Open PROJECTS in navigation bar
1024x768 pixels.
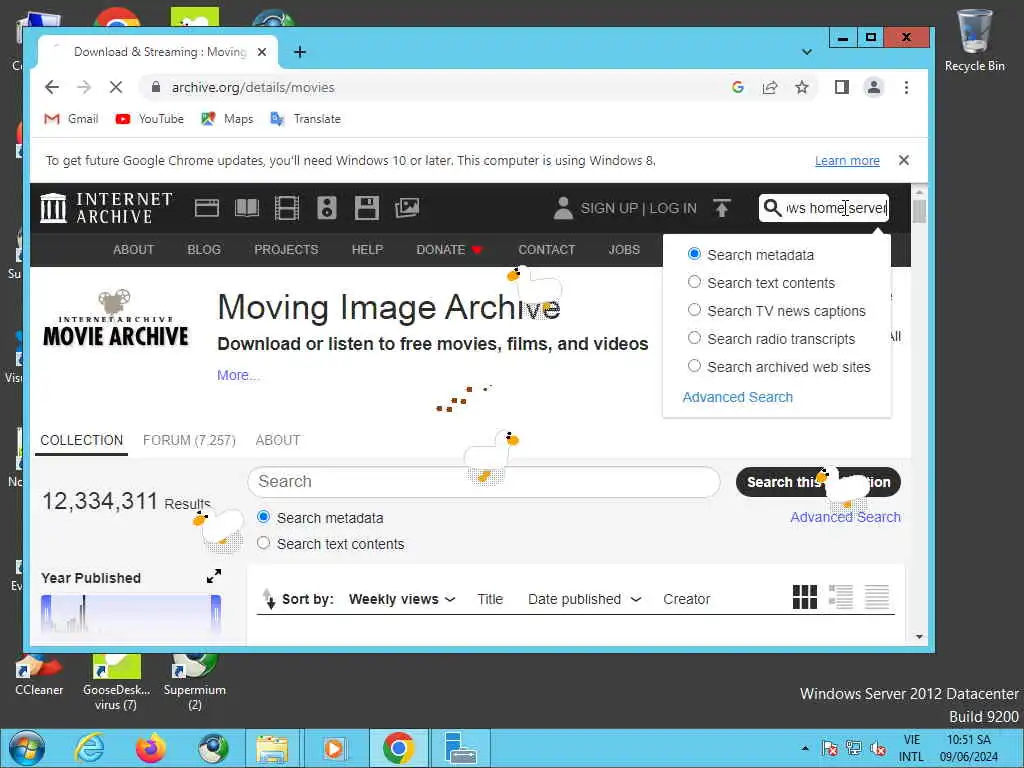[286, 249]
